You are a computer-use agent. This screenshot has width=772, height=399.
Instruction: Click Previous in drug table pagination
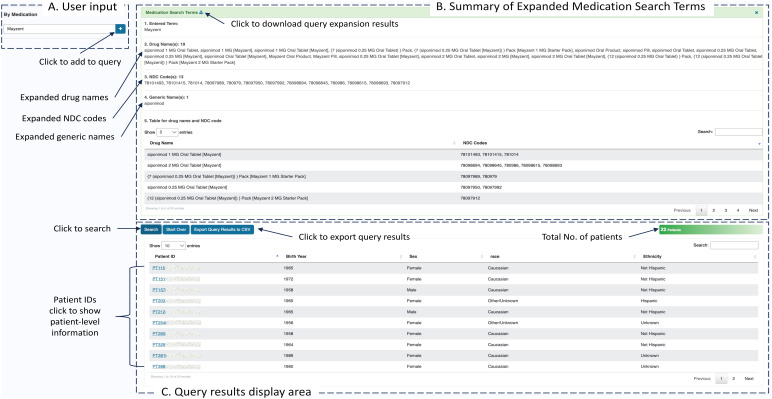[x=682, y=210]
